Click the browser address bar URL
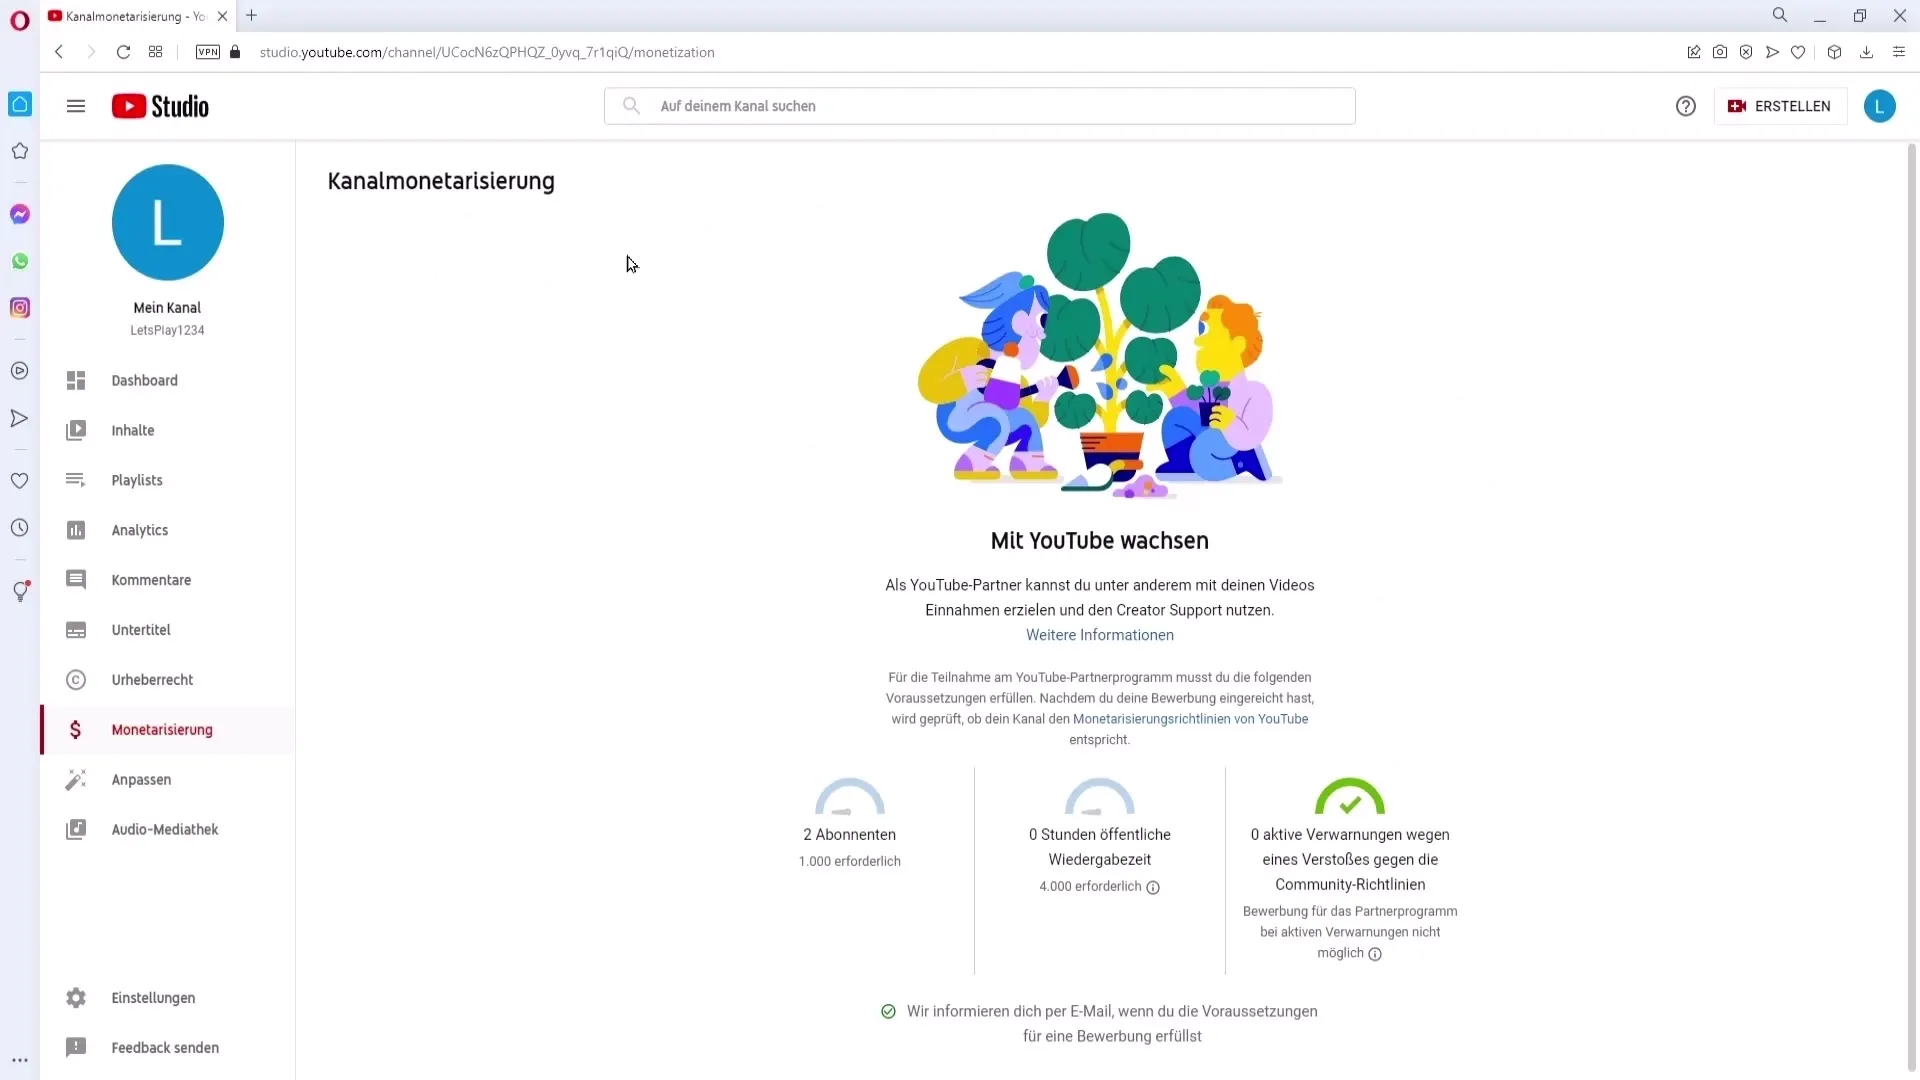The height and width of the screenshot is (1080, 1920). tap(487, 52)
